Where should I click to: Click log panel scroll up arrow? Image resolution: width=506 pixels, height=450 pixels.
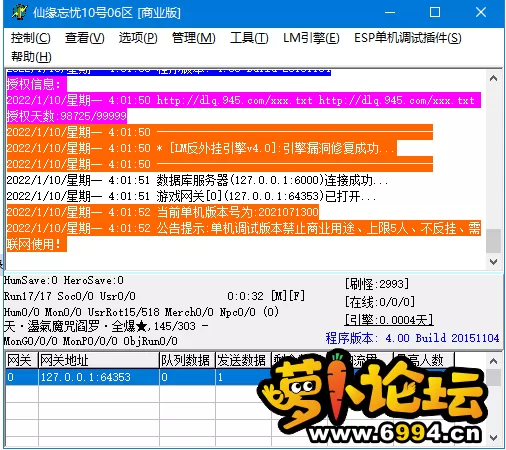coord(493,78)
